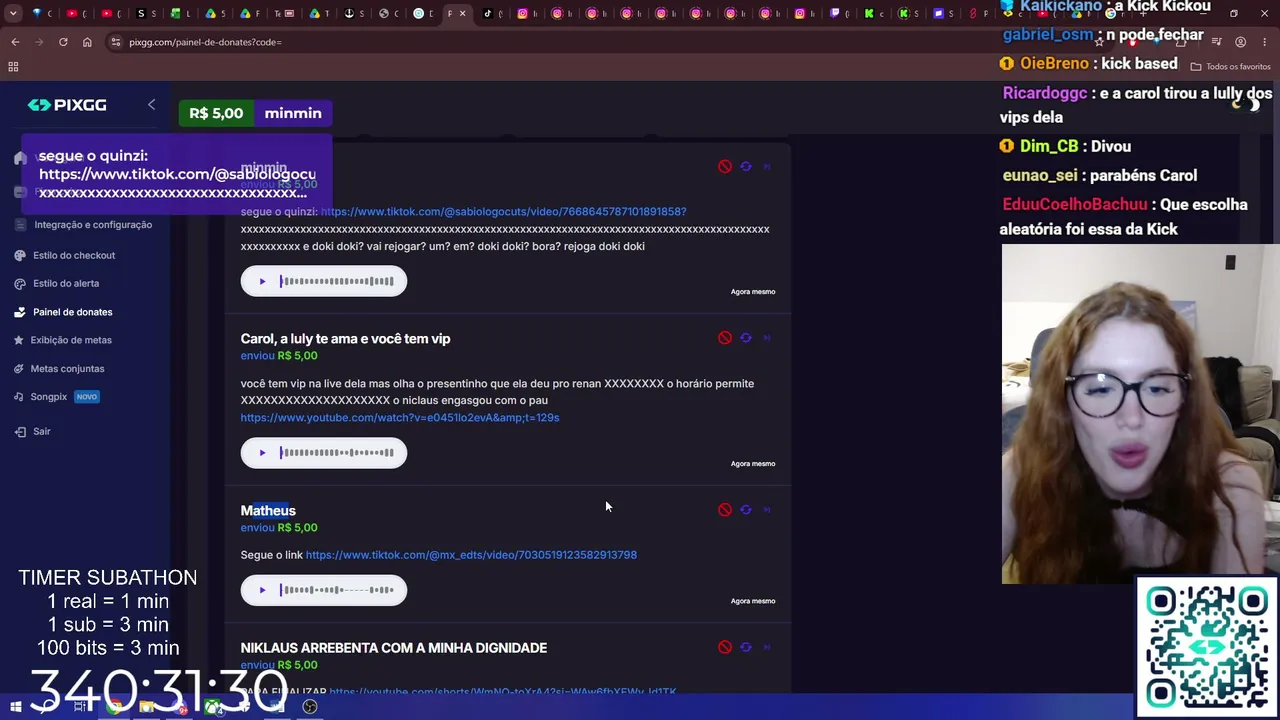Skip the Matheus donation alert

click(767, 510)
